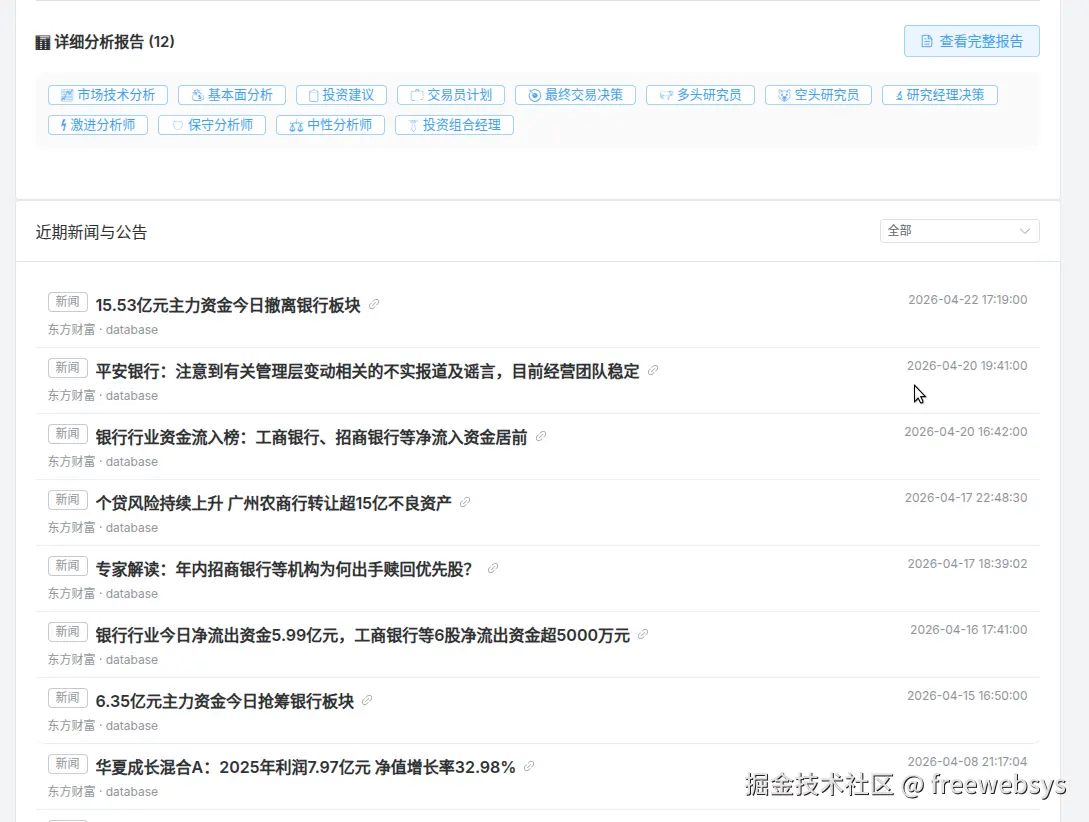Click the 新闻 badge on the first news item
The image size is (1089, 822).
(67, 301)
